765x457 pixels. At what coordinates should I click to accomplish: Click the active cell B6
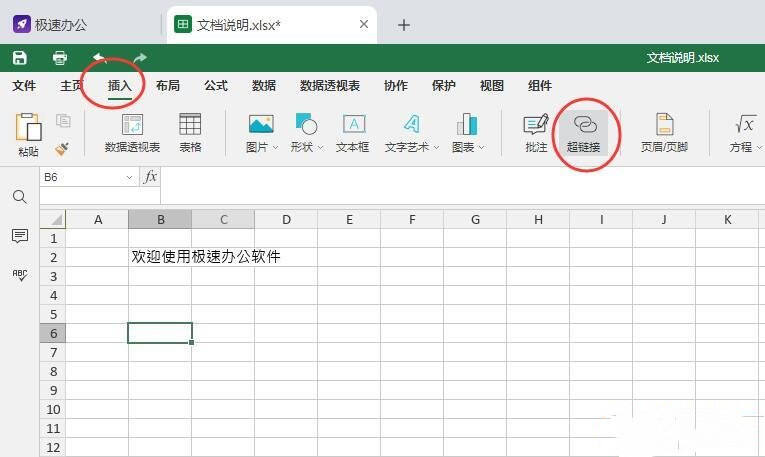(160, 333)
